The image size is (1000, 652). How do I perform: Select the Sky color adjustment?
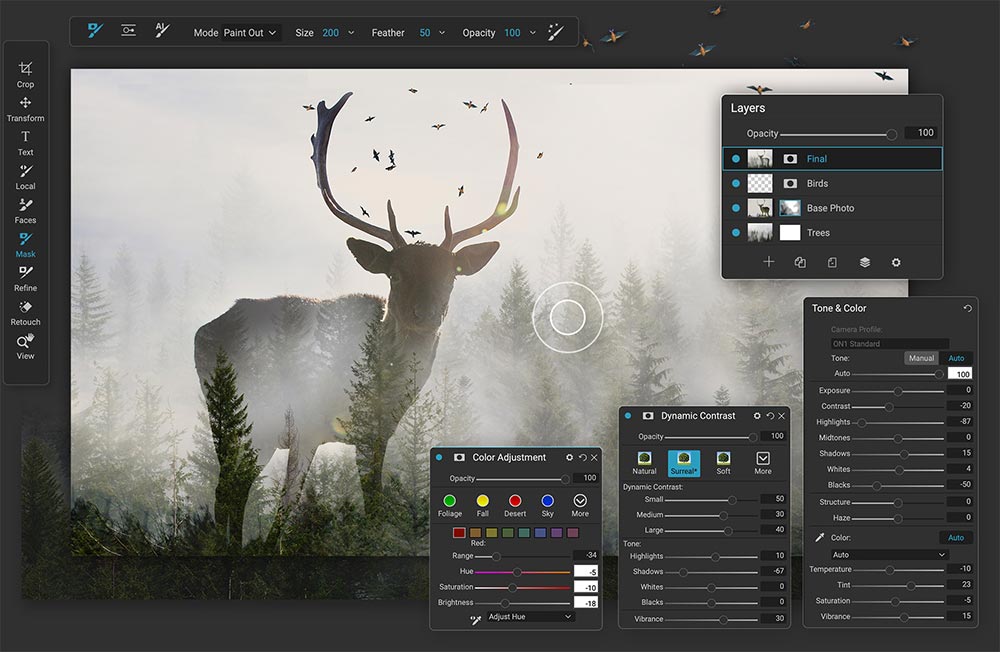tap(550, 499)
